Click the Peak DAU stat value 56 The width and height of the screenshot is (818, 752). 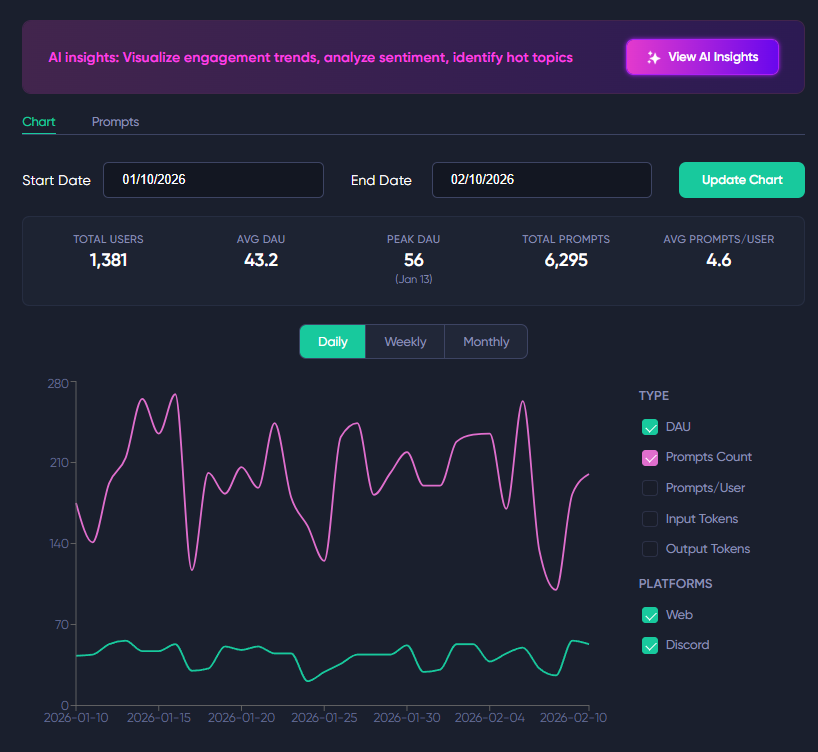[x=414, y=260]
